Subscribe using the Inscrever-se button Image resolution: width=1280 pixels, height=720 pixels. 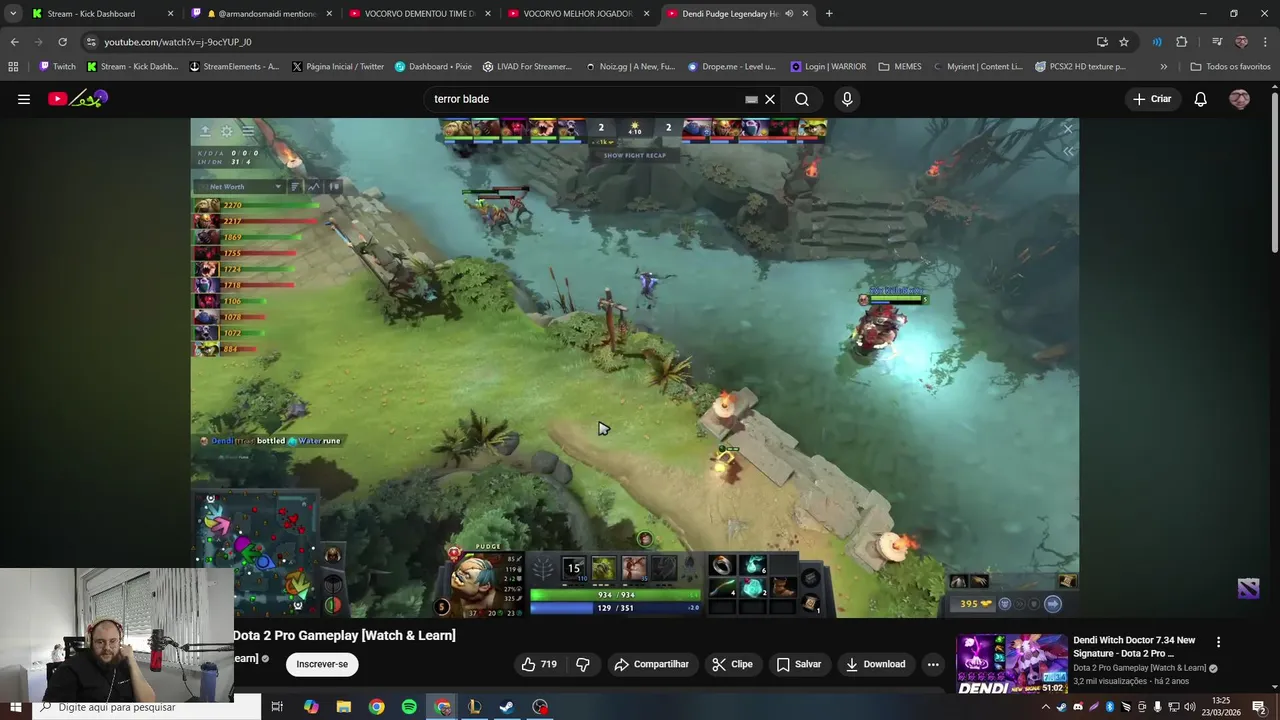[322, 664]
